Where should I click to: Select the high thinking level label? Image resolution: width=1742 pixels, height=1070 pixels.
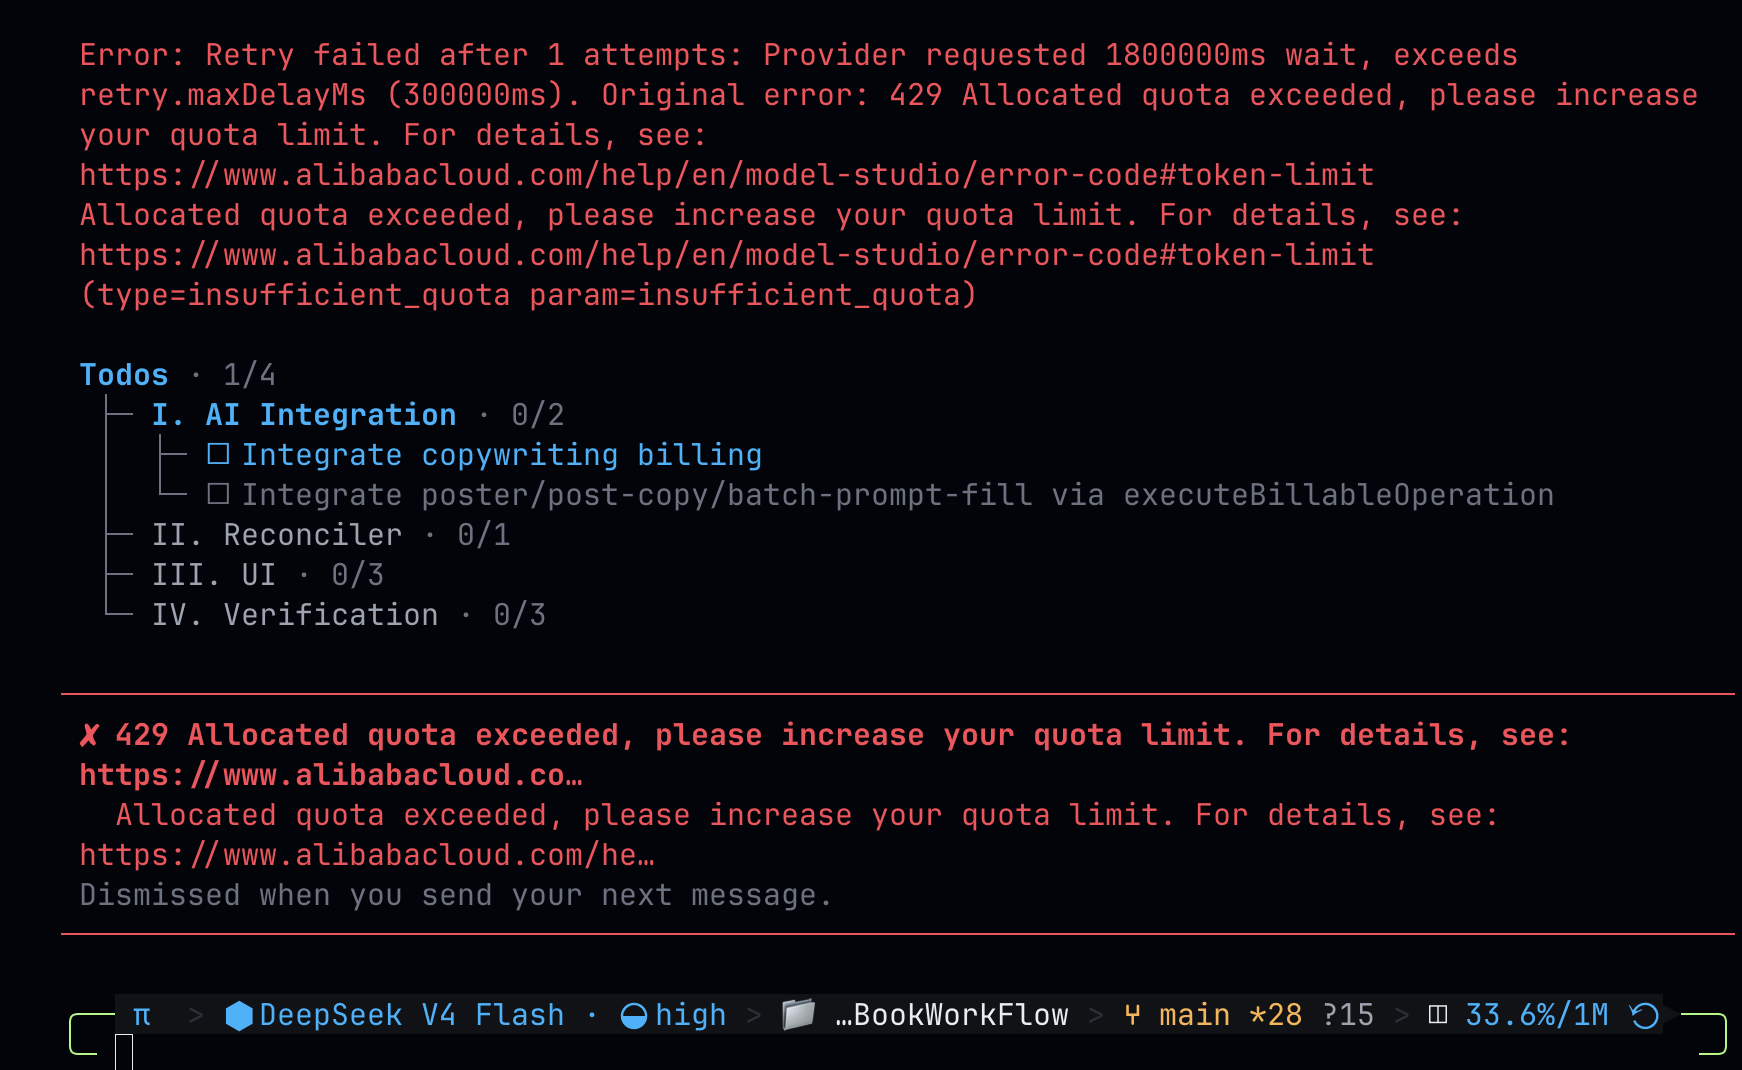691,1015
